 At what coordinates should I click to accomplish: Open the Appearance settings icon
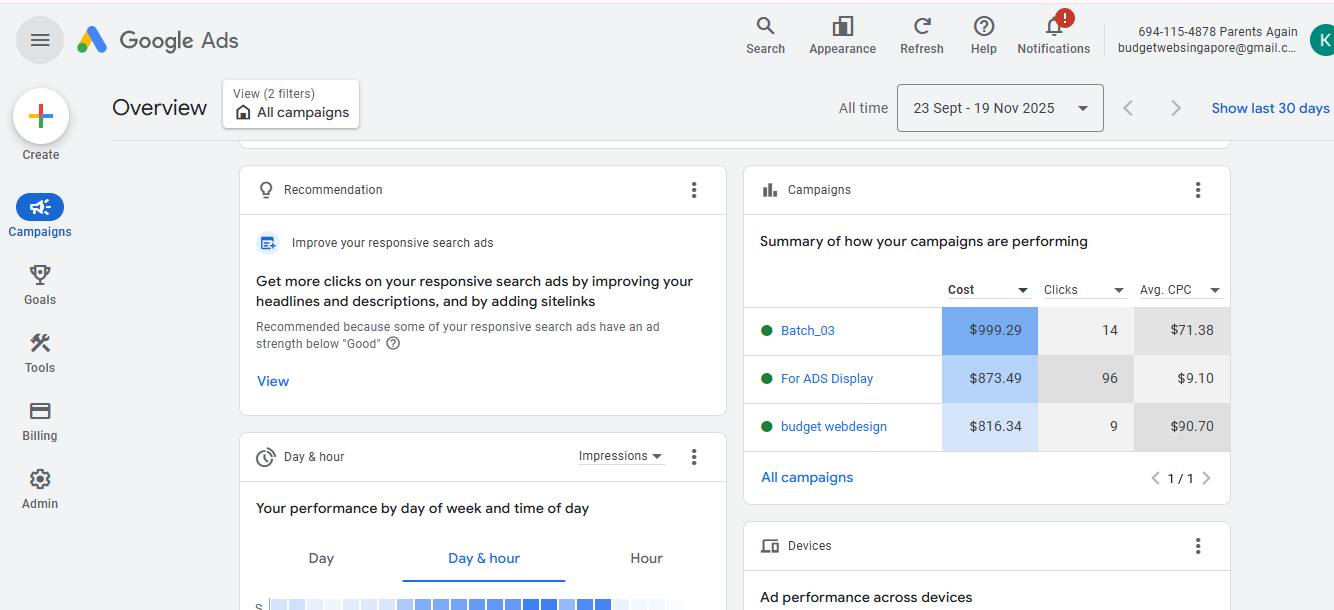pos(842,27)
